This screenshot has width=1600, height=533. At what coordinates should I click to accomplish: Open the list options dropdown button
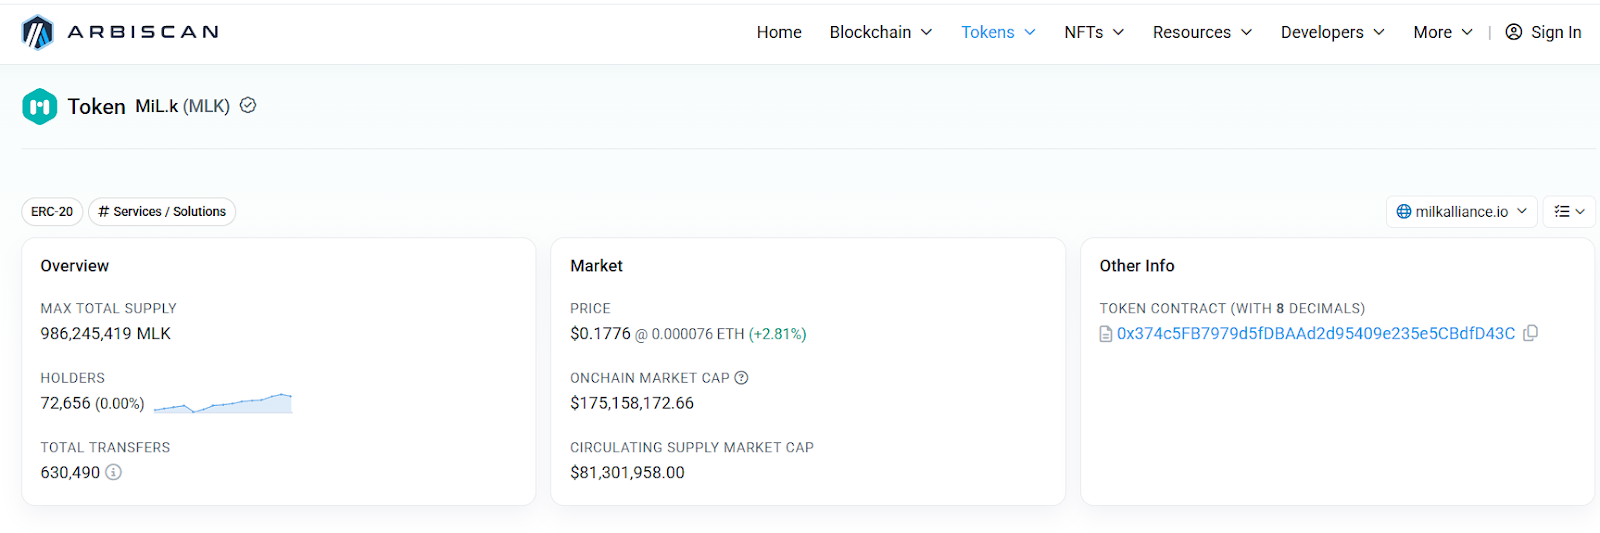(x=1569, y=211)
